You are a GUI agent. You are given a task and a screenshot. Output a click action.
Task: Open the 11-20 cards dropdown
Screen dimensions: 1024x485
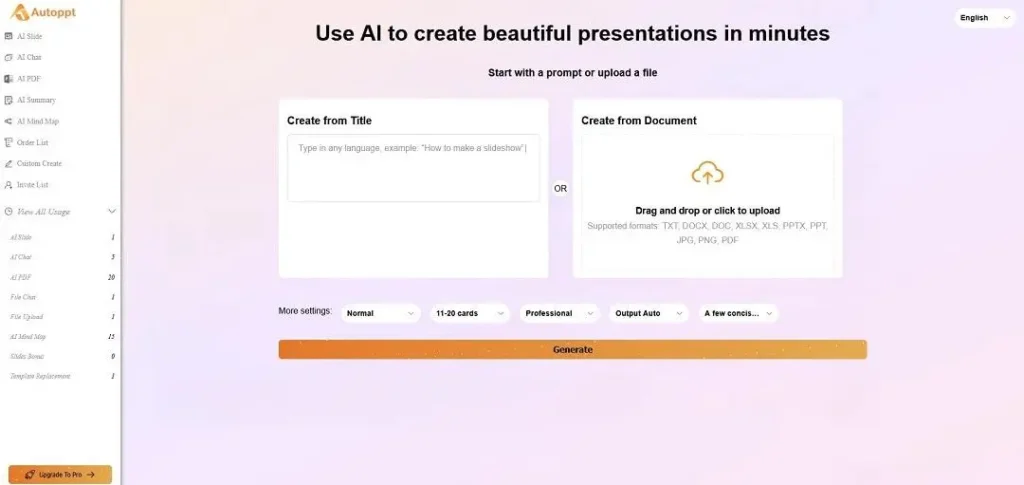click(470, 313)
